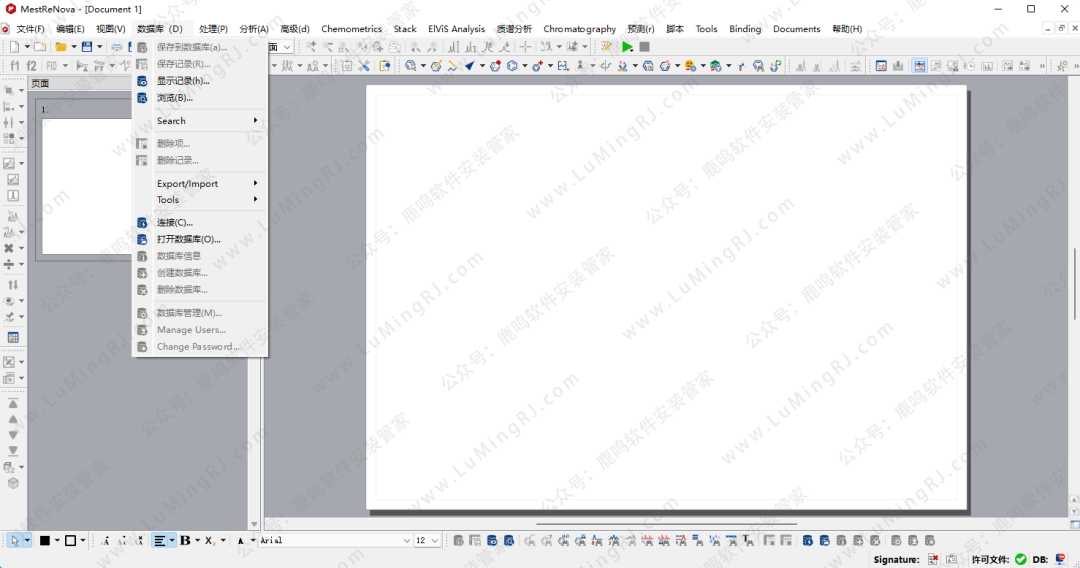
Task: Click the gray Stop script square button
Action: (x=645, y=47)
